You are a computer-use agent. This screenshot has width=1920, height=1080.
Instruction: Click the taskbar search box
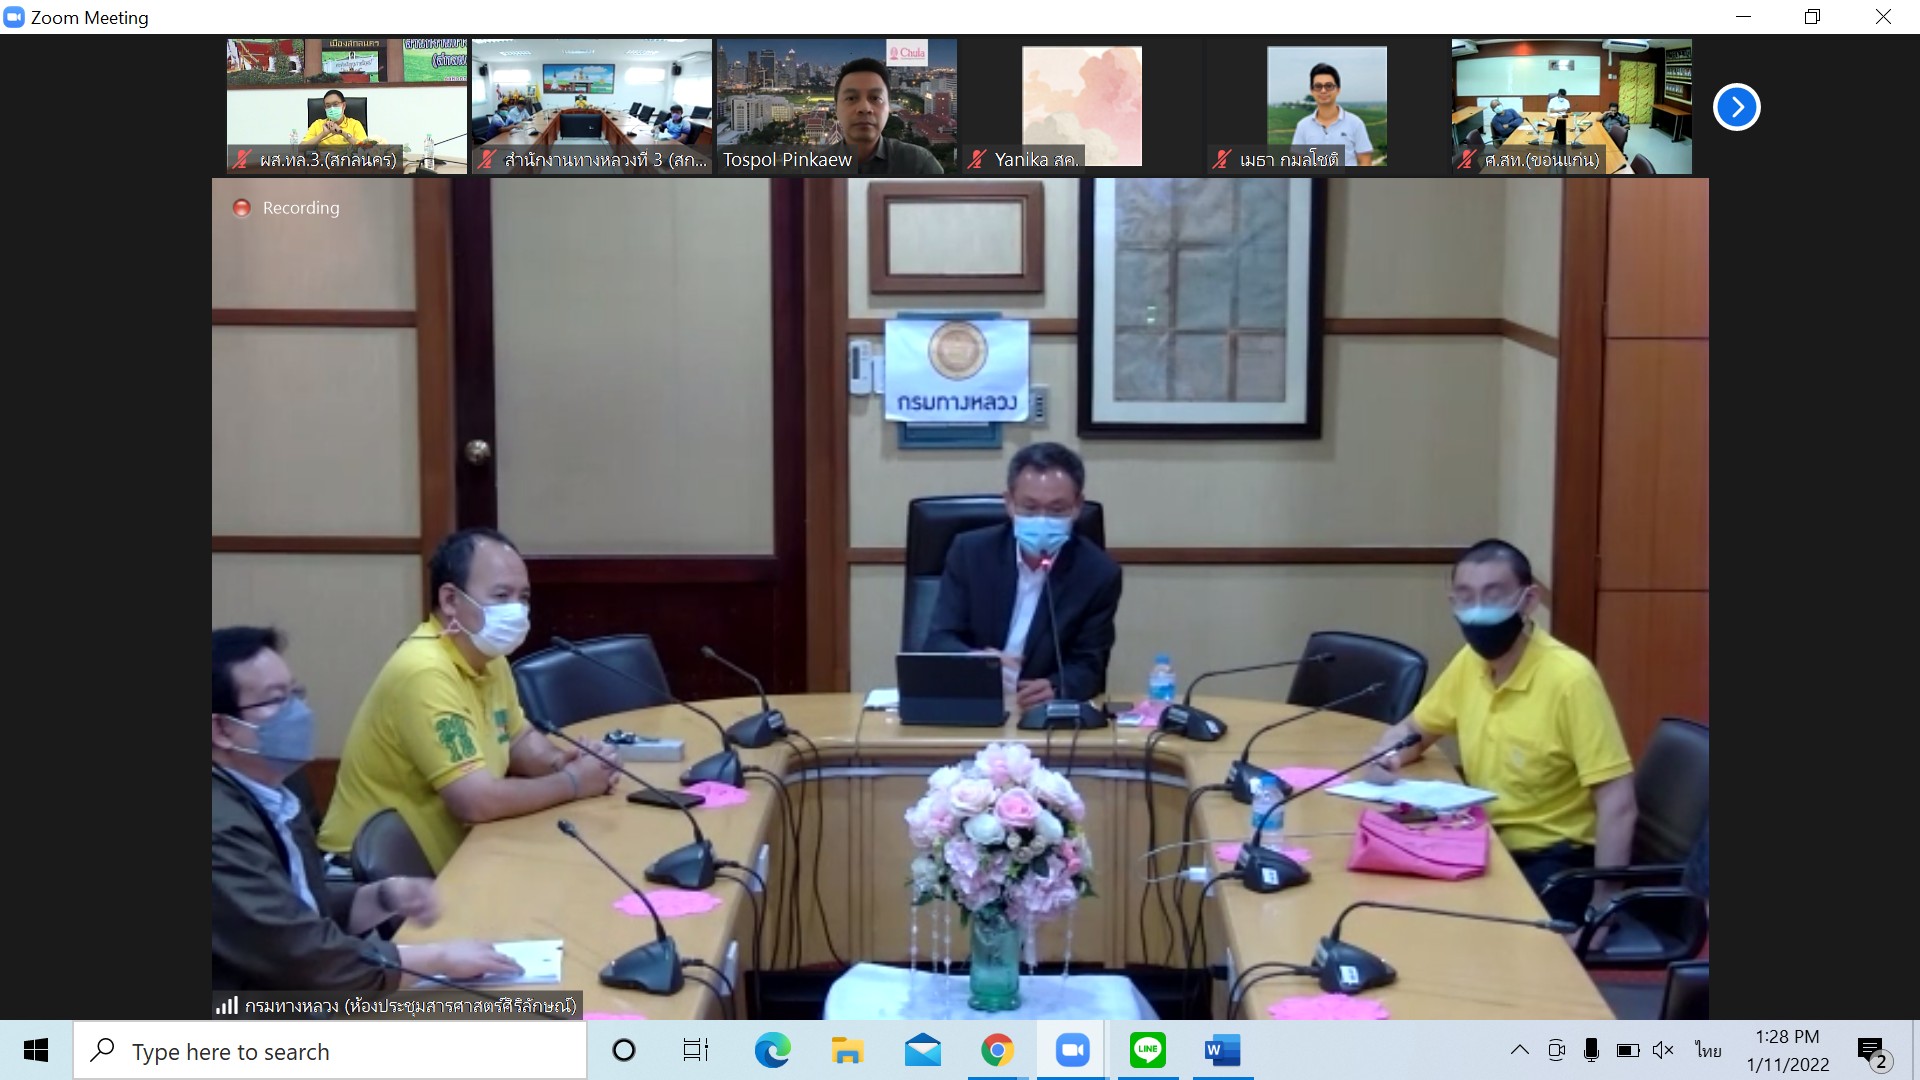(x=330, y=1051)
